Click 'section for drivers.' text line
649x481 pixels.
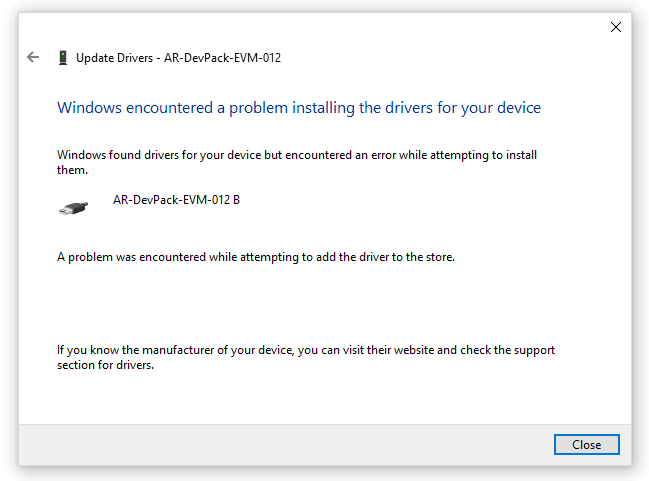(106, 365)
